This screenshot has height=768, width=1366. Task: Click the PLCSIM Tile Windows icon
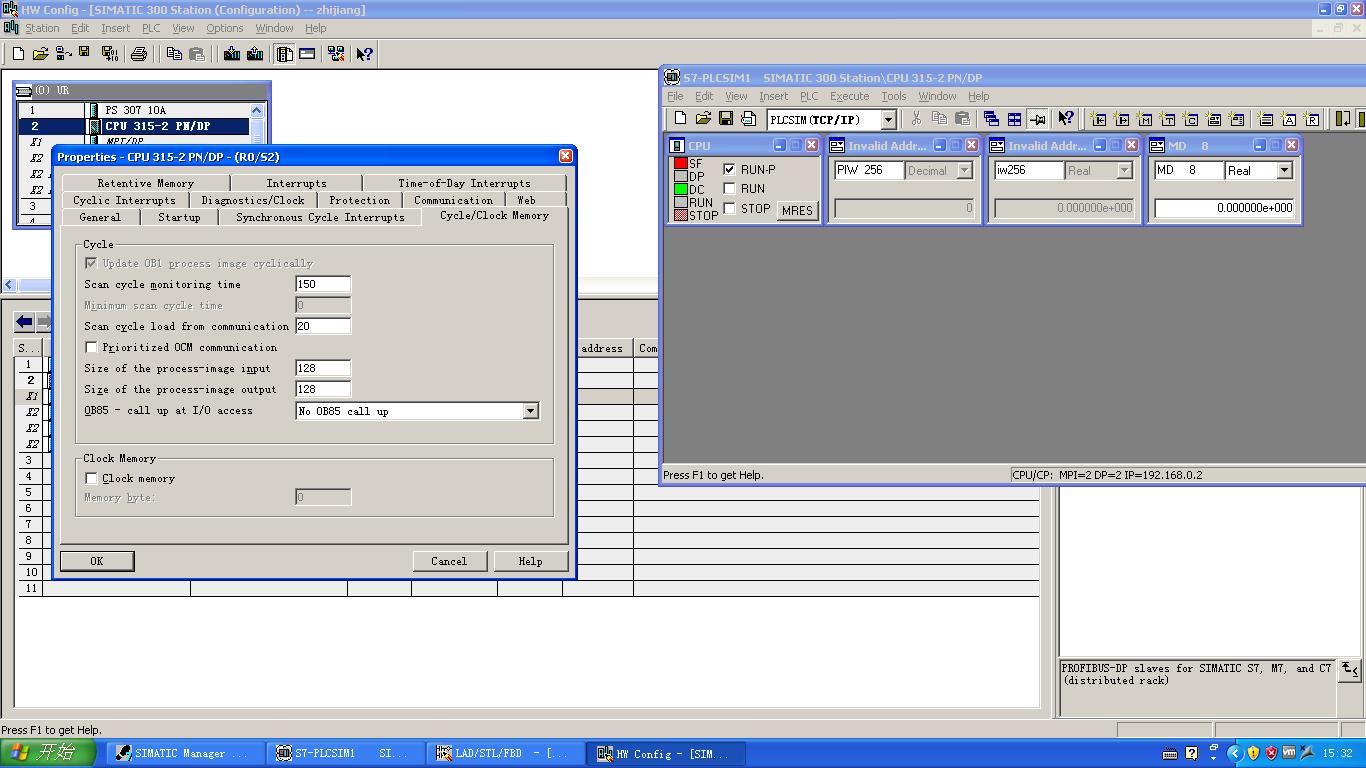1014,119
